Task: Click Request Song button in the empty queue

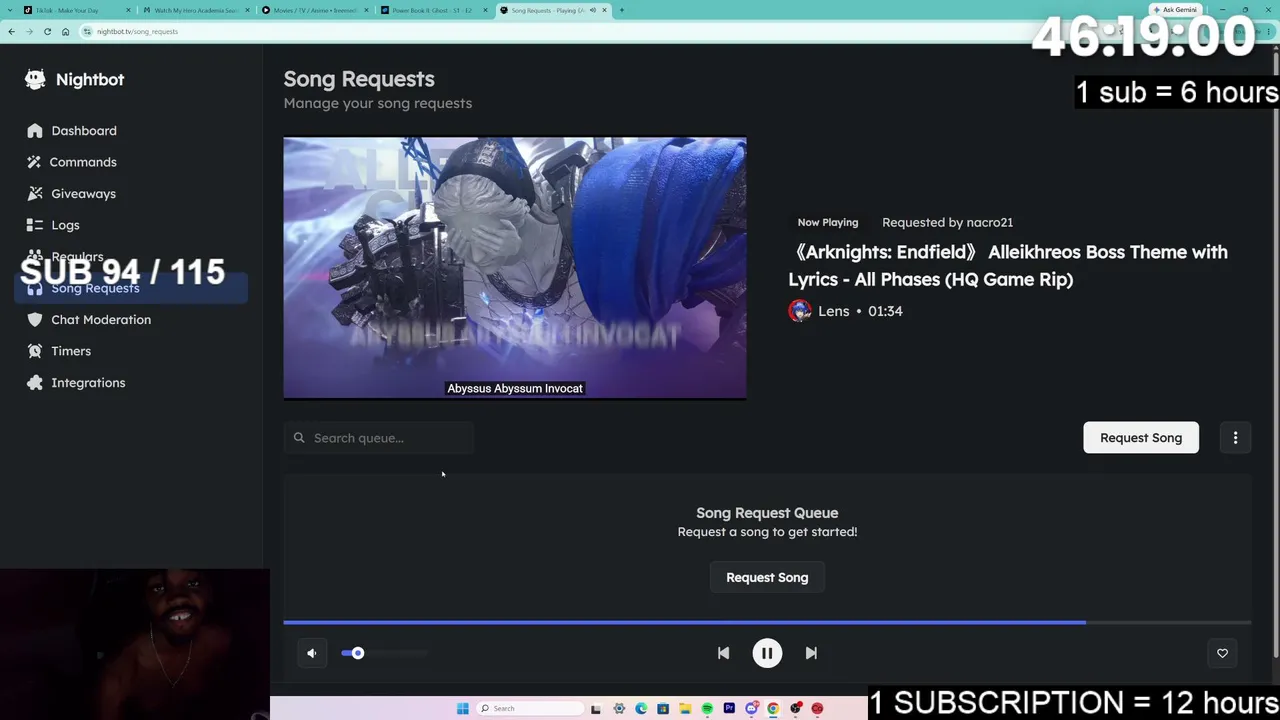Action: pyautogui.click(x=767, y=577)
